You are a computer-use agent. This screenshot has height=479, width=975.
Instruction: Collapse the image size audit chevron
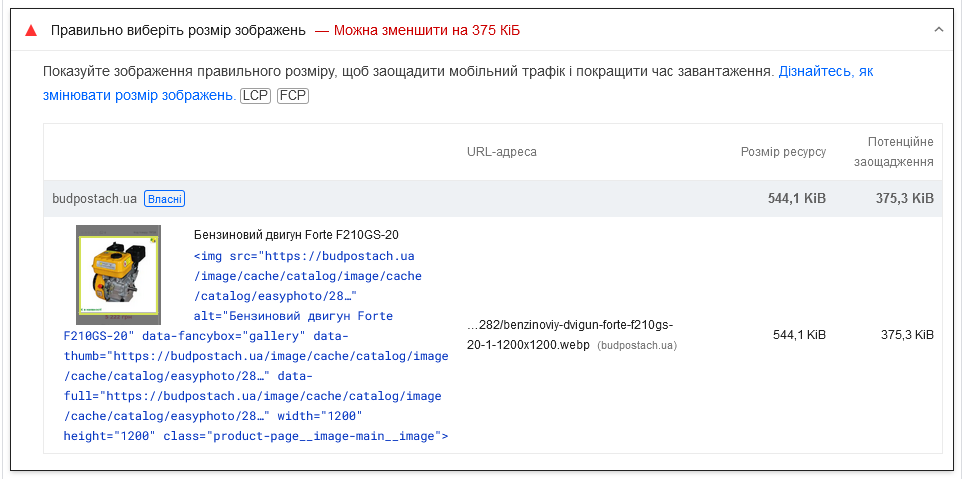(939, 30)
